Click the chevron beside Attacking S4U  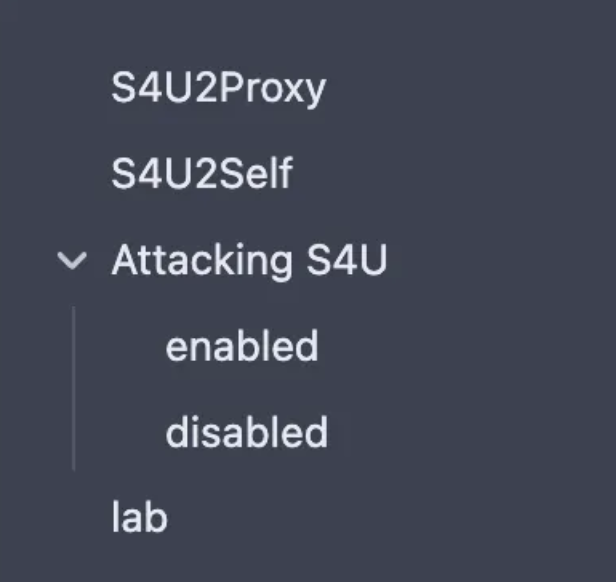coord(71,261)
